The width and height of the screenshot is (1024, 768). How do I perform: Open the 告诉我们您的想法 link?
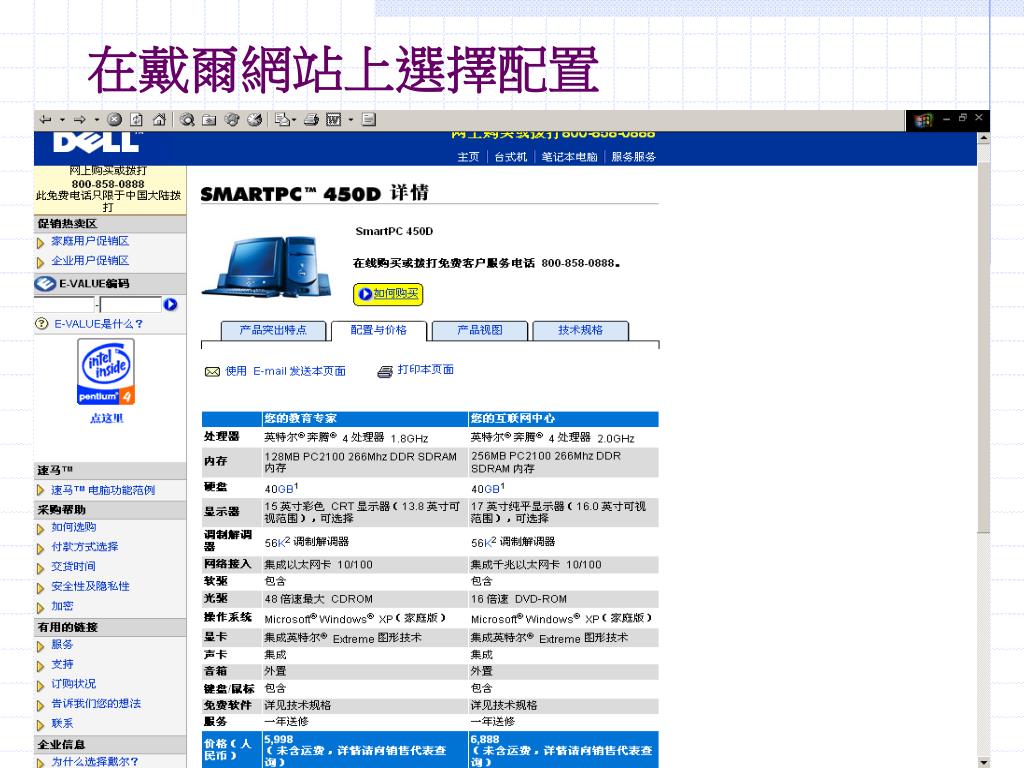click(96, 703)
